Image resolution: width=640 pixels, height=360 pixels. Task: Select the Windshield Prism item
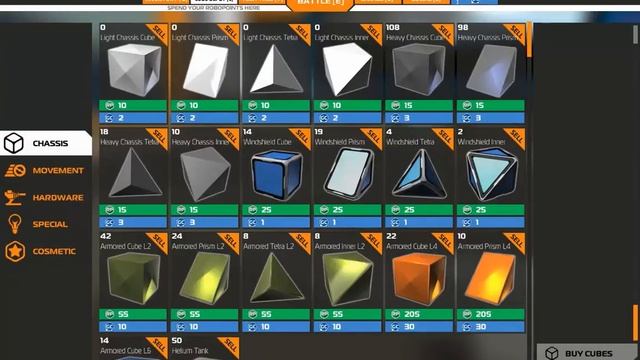pyautogui.click(x=347, y=178)
